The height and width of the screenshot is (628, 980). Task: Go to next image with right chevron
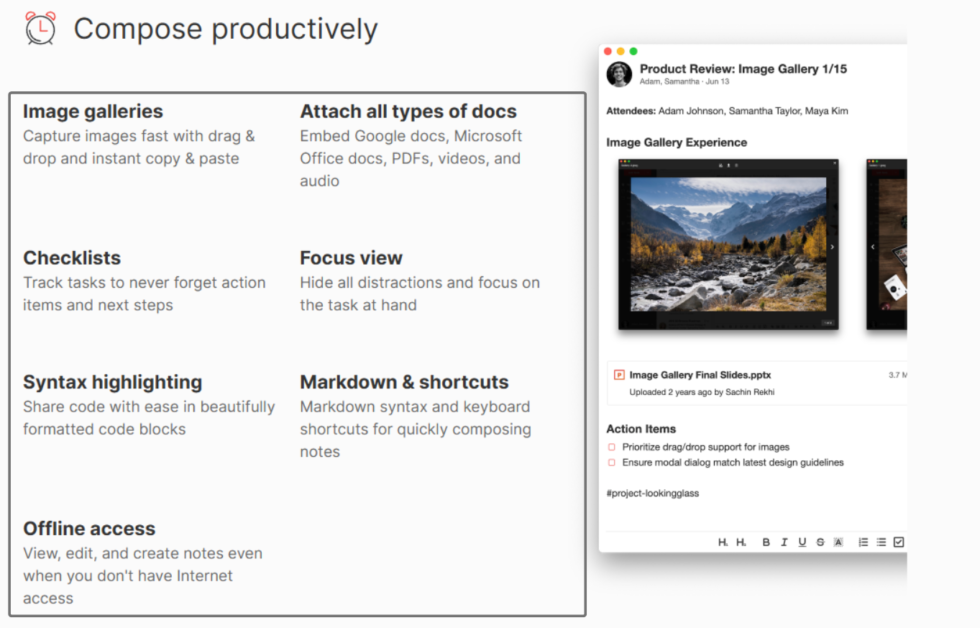tap(832, 246)
